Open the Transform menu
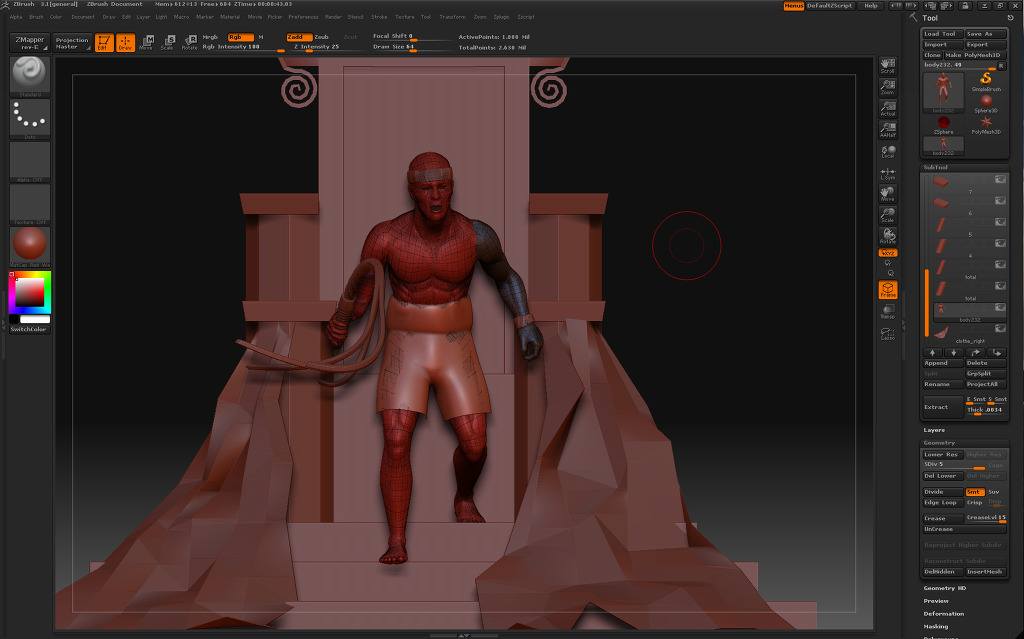Screen dimensions: 1024x639 coord(452,17)
